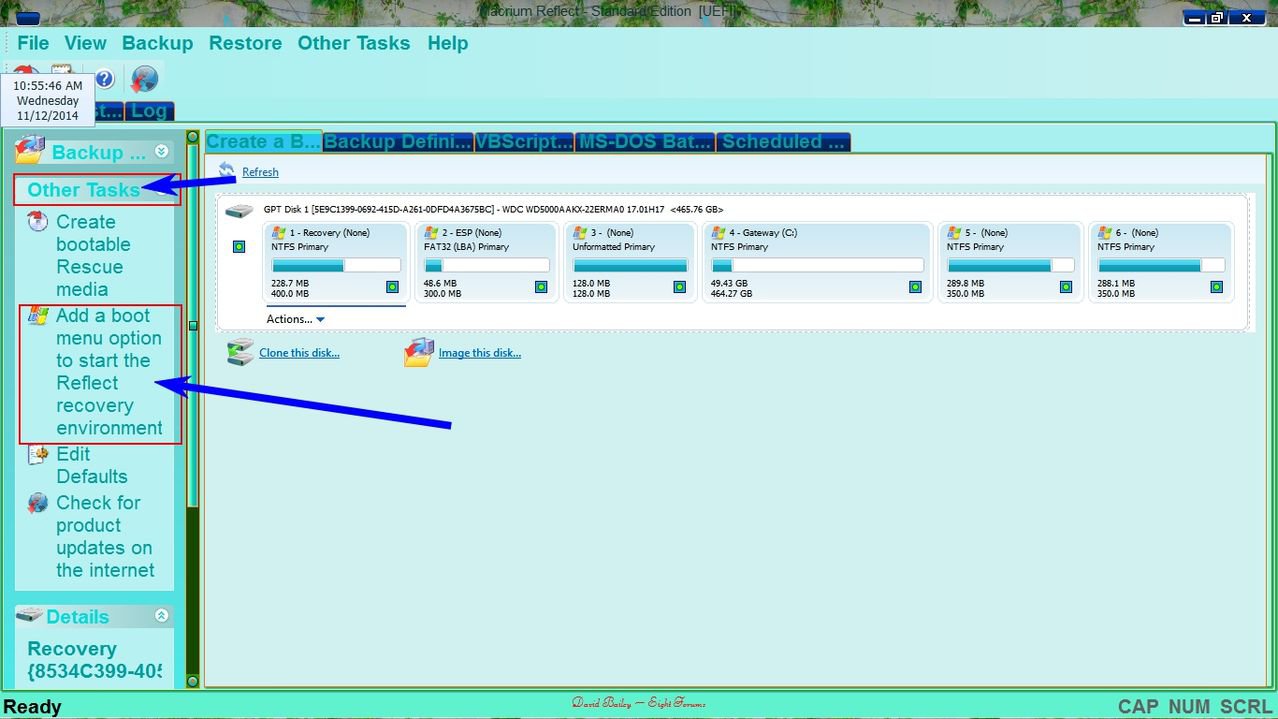Viewport: 1278px width, 719px height.
Task: Click usage bar of 1 - Recovery partition
Action: point(336,266)
